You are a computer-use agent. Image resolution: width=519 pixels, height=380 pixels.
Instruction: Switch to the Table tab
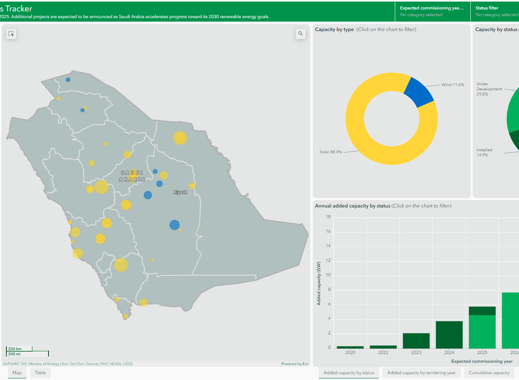pos(40,373)
